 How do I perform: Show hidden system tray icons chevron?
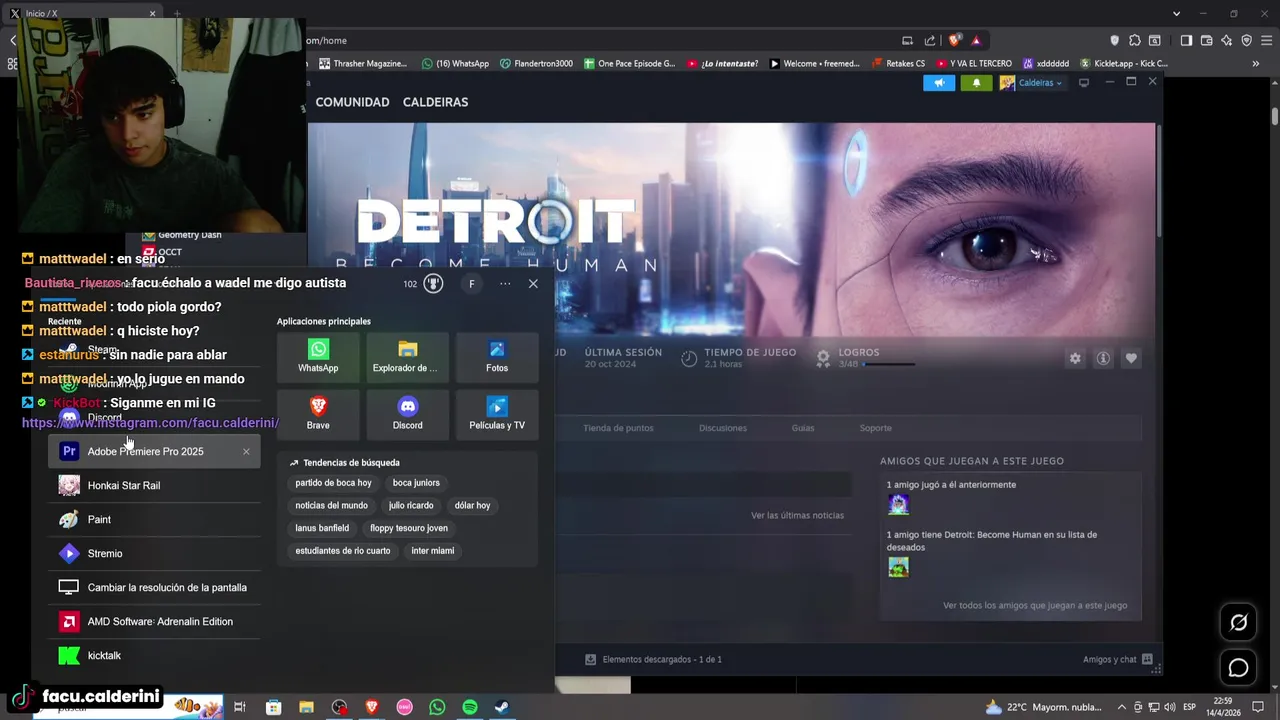click(x=1122, y=707)
